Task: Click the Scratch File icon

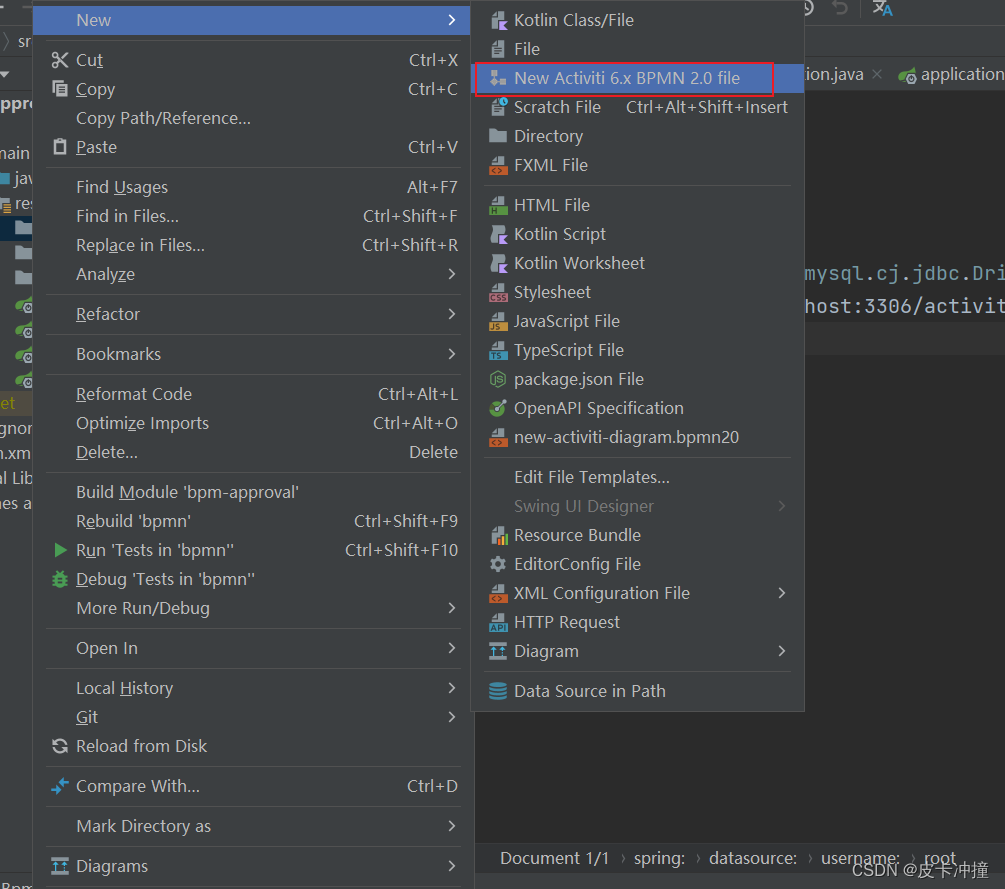Action: [x=498, y=107]
